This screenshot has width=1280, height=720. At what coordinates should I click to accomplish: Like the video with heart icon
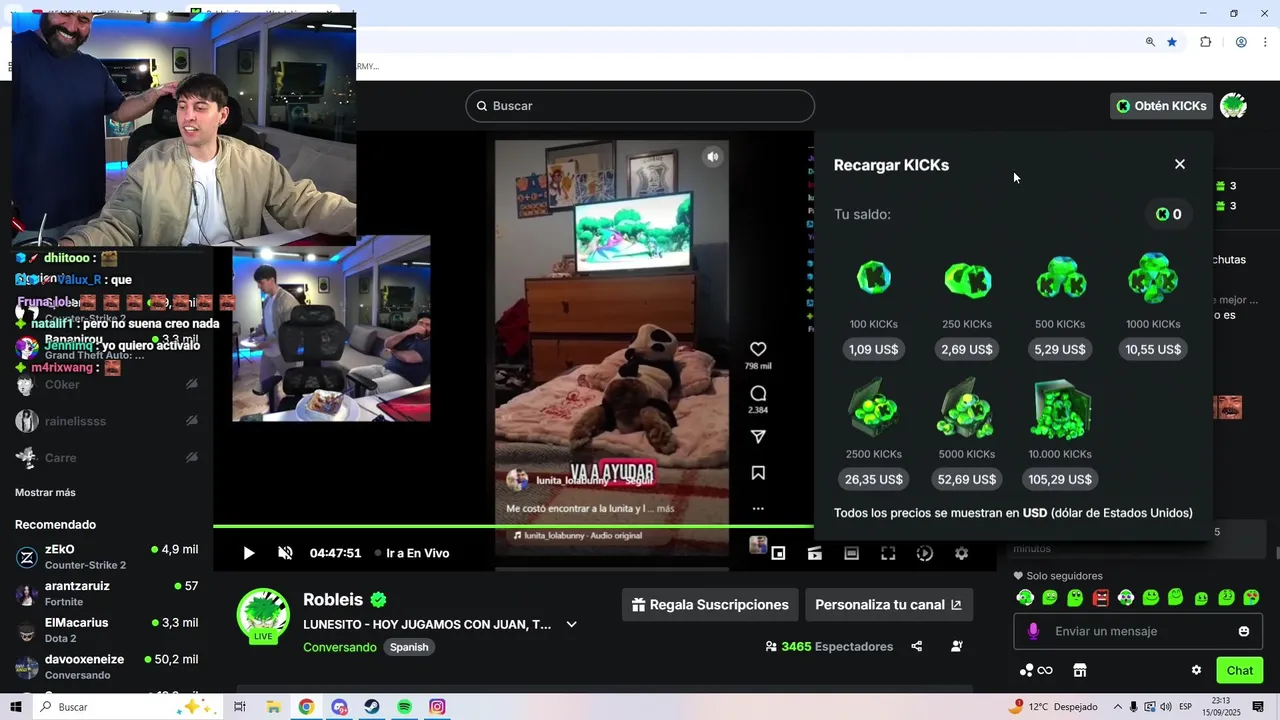pos(758,349)
